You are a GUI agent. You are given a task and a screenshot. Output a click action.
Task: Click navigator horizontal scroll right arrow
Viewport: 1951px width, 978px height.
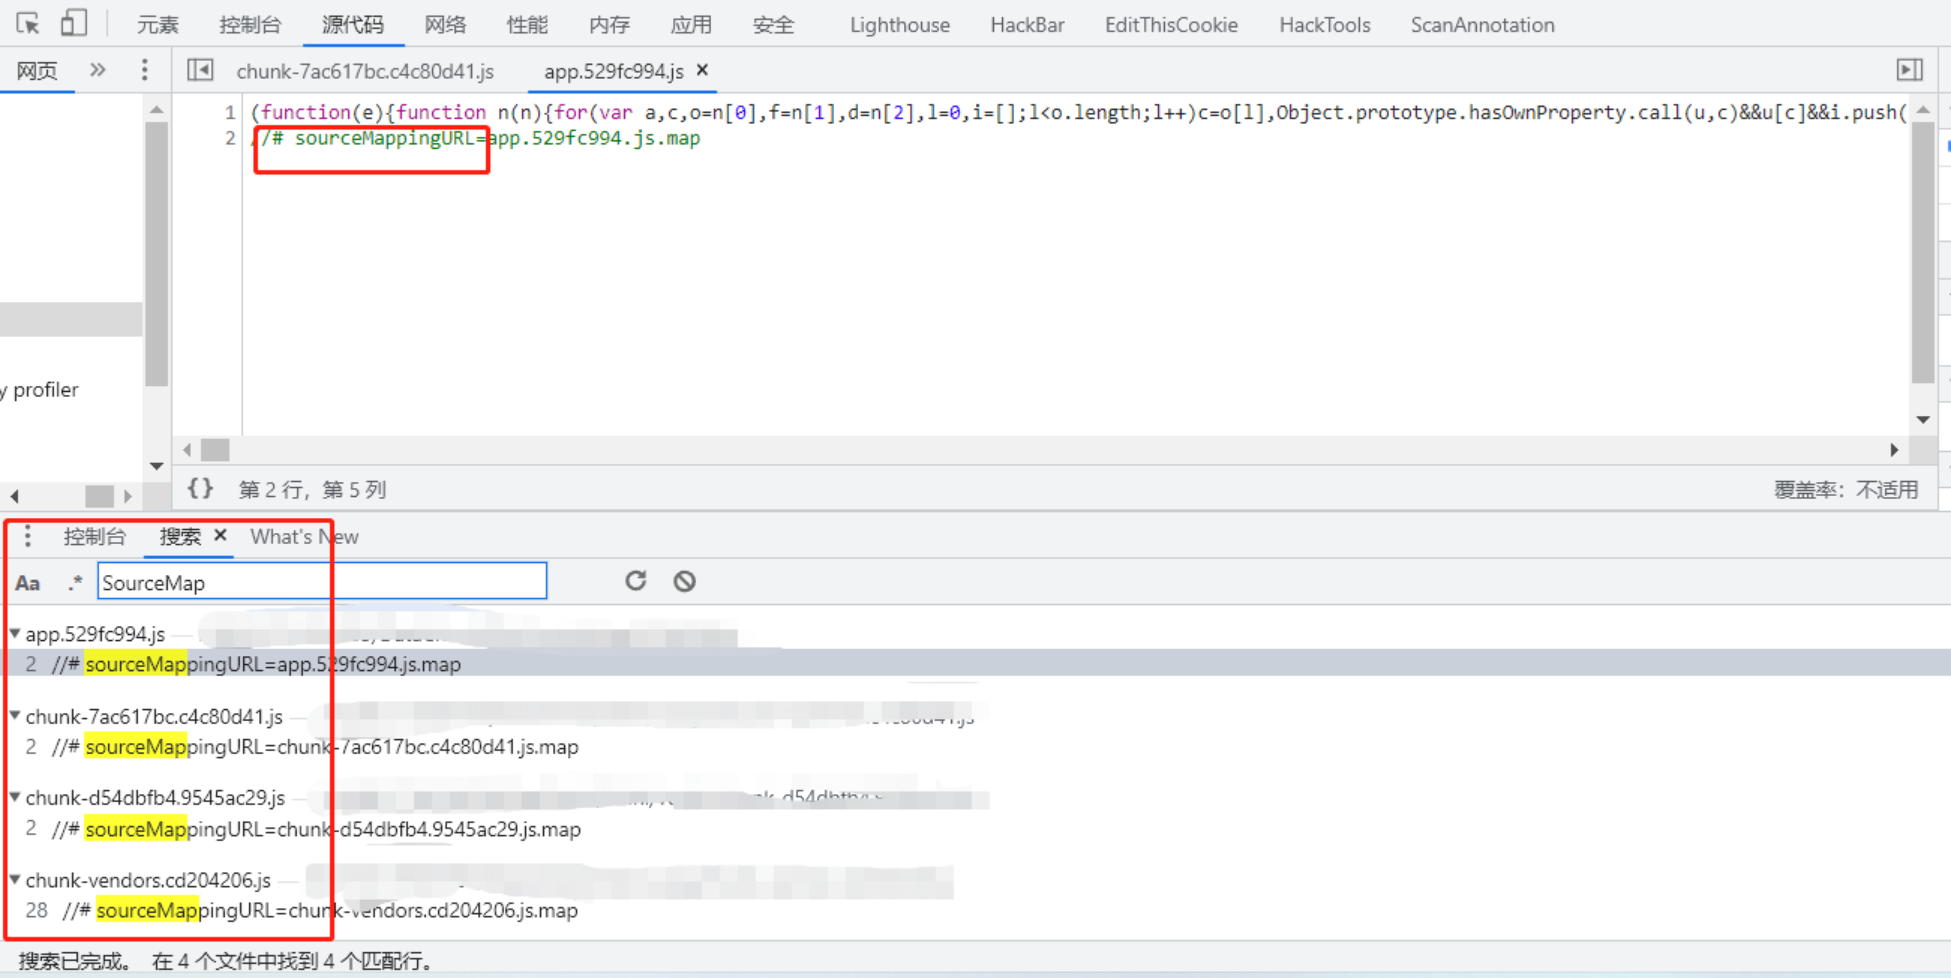[127, 496]
